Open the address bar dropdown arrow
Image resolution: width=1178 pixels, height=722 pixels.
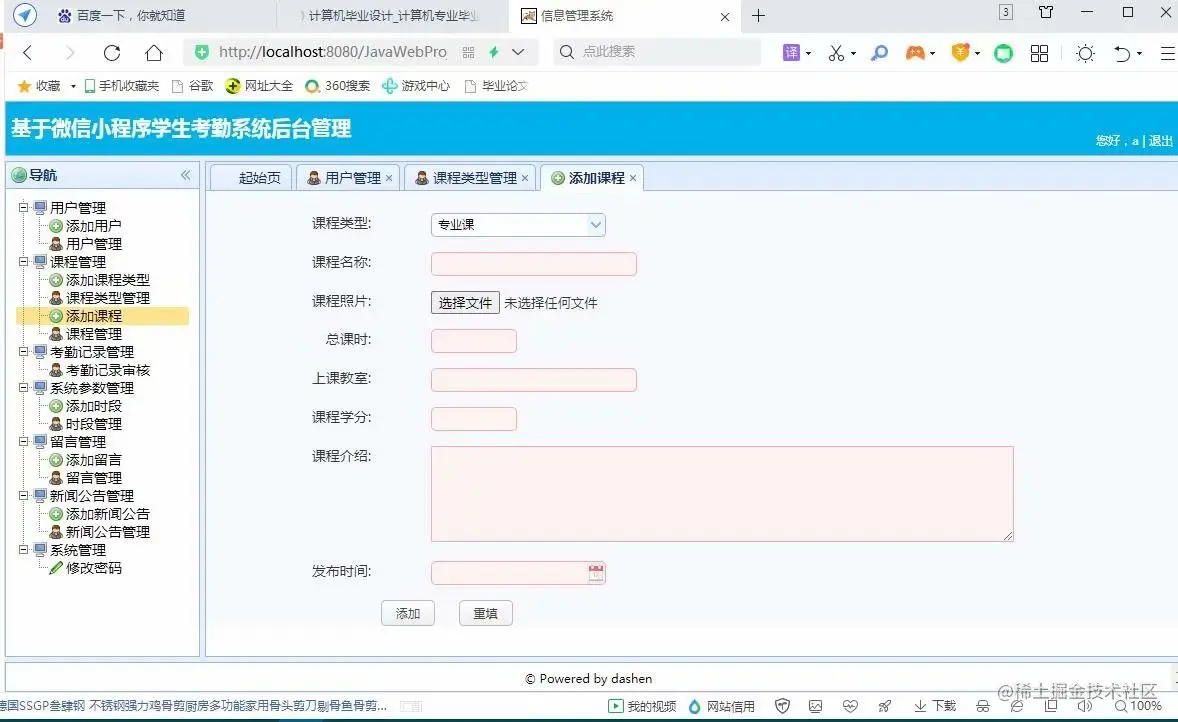click(x=518, y=52)
